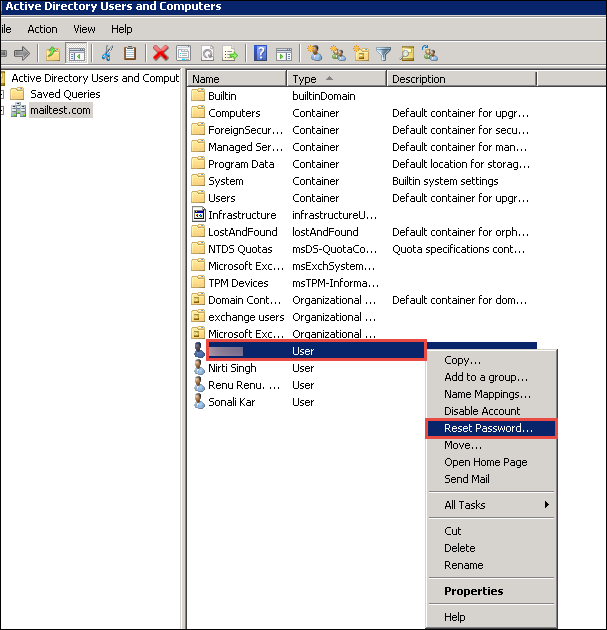
Task: Select the NTDS Quotas row
Action: 362,249
